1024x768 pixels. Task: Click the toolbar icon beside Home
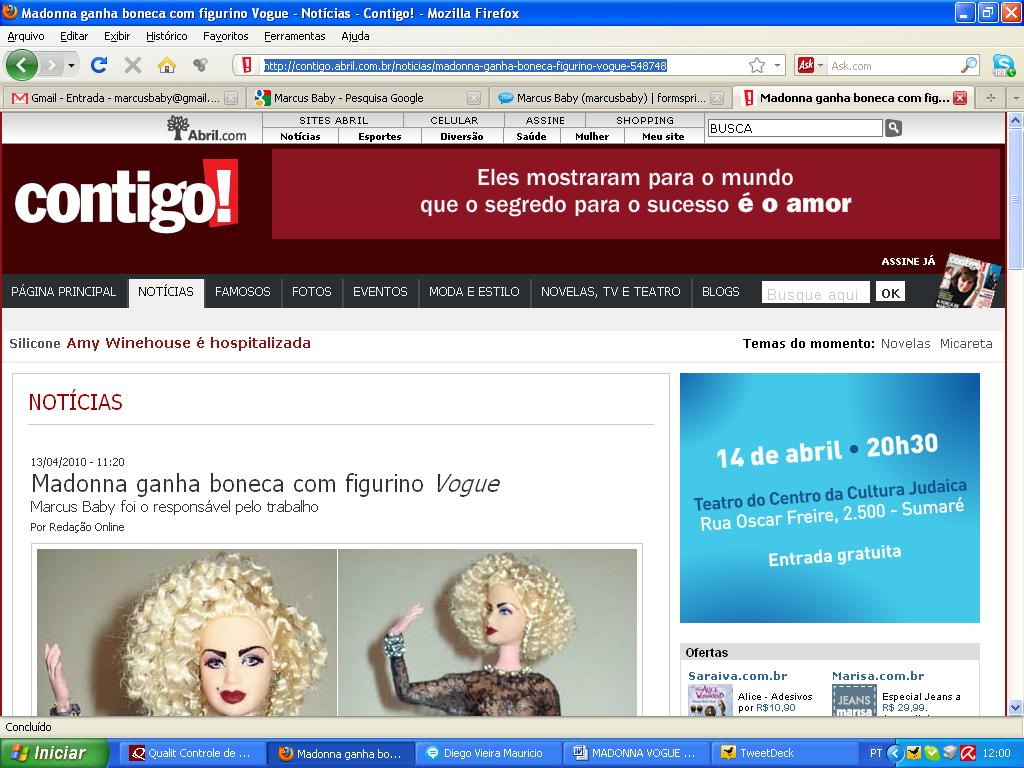point(200,65)
